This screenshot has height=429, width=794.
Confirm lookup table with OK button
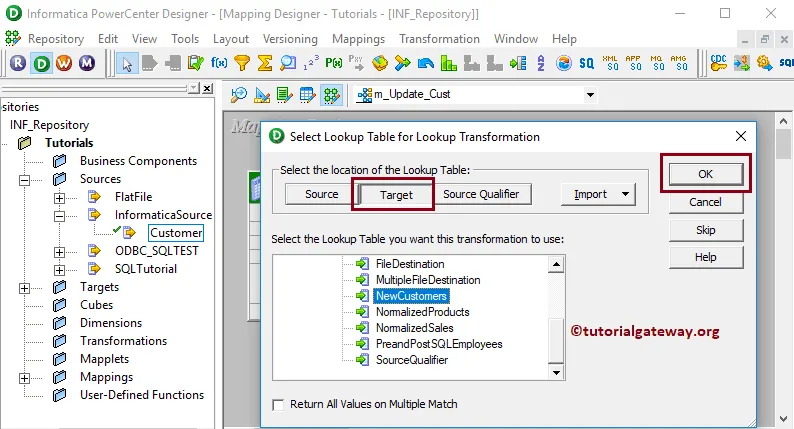click(706, 174)
